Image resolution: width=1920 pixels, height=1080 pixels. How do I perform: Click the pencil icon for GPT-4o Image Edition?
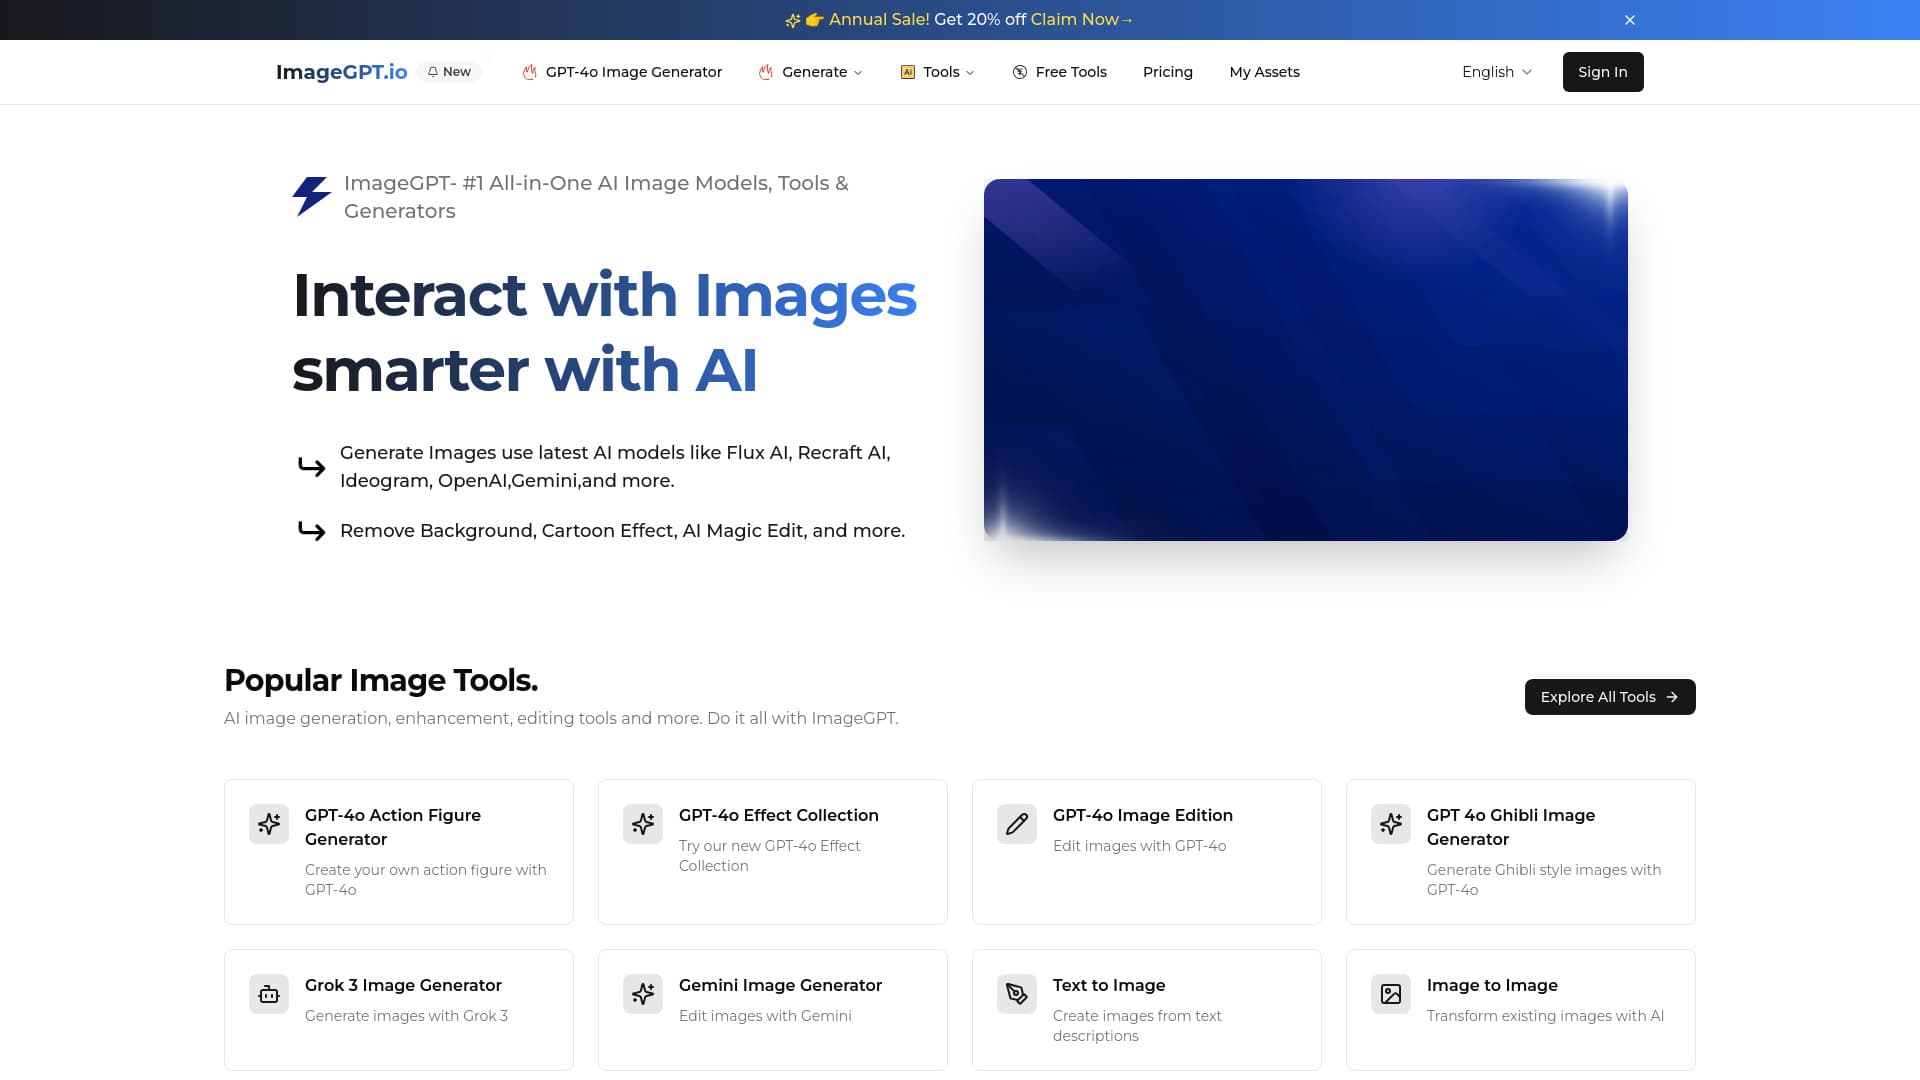point(1017,823)
